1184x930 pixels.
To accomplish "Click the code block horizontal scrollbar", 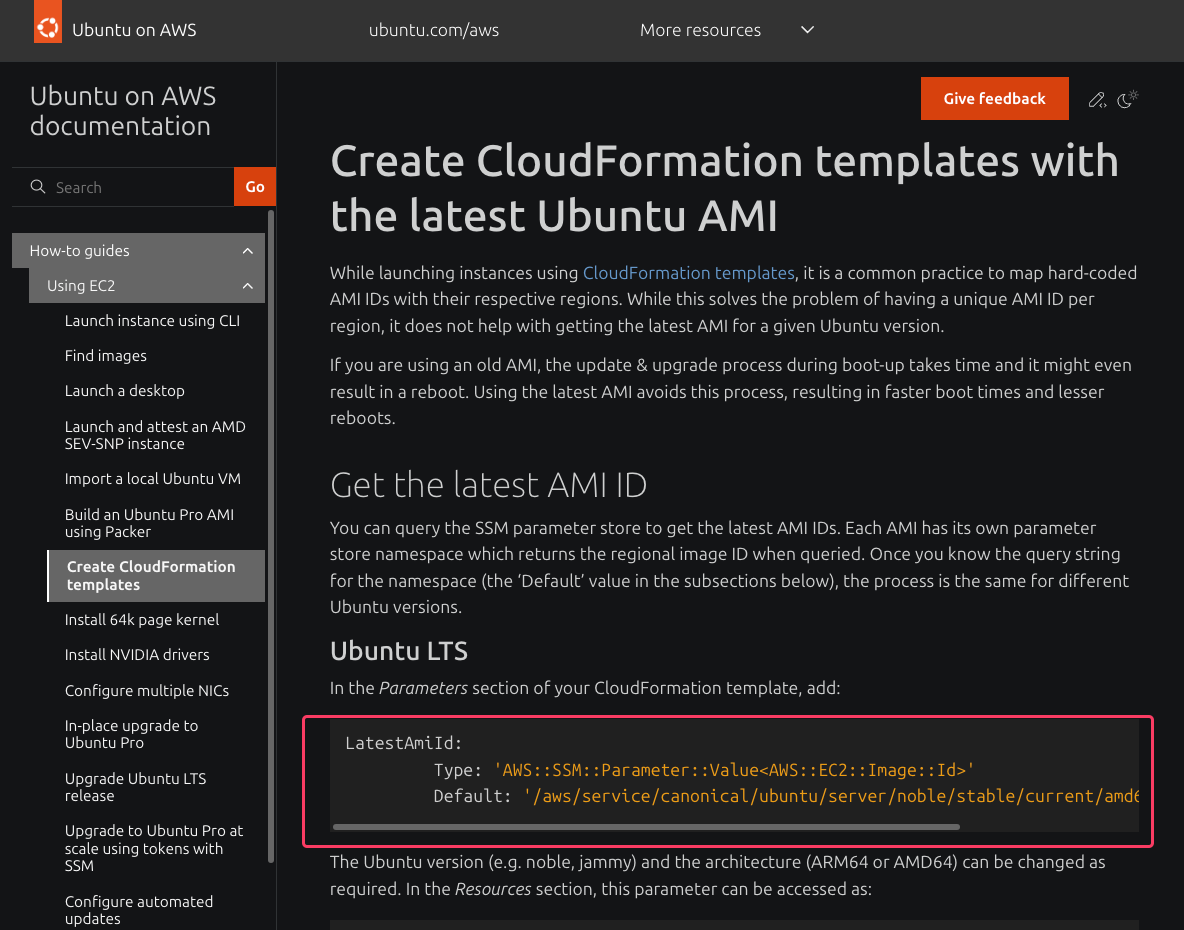I will pyautogui.click(x=645, y=827).
